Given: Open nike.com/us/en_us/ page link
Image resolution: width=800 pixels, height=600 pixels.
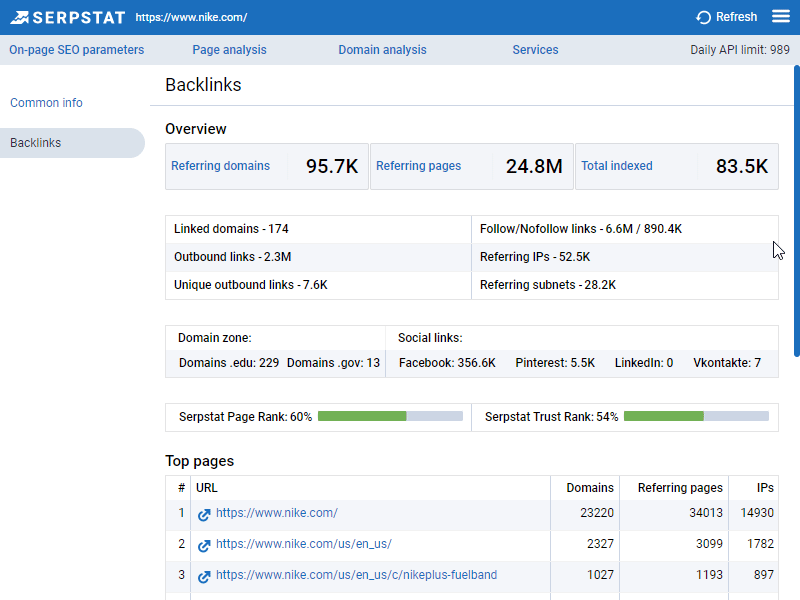Looking at the screenshot, I should tap(304, 544).
